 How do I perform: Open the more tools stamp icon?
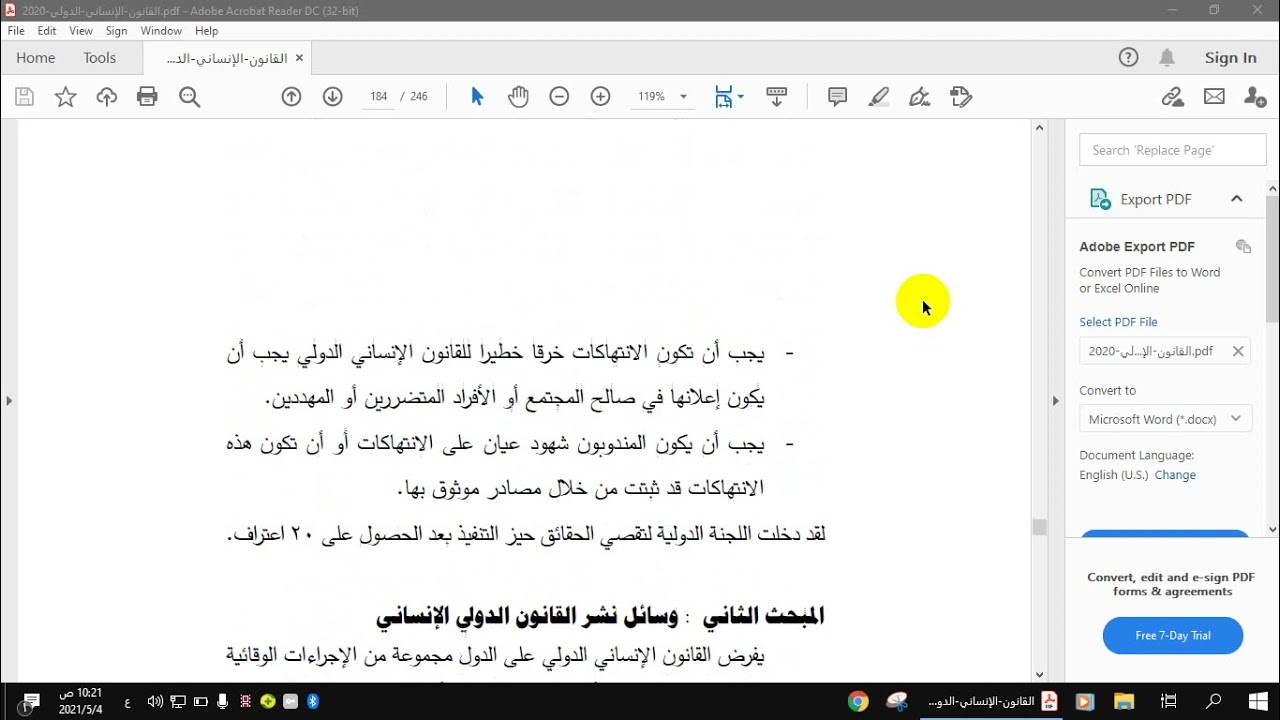click(961, 97)
